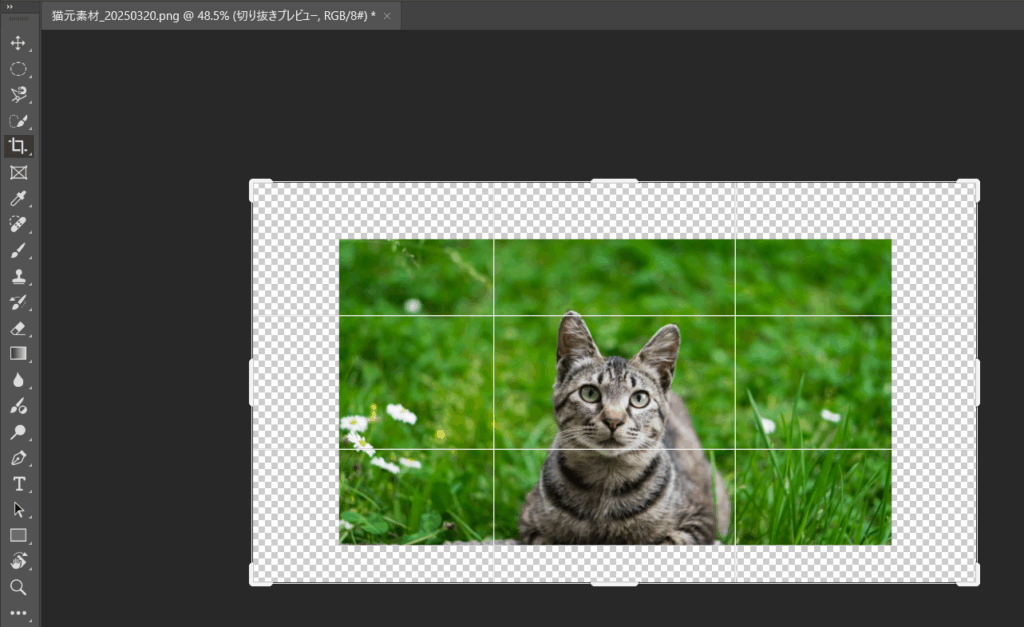Choose the Rectangle shape tool
This screenshot has height=627, width=1024.
(18, 535)
